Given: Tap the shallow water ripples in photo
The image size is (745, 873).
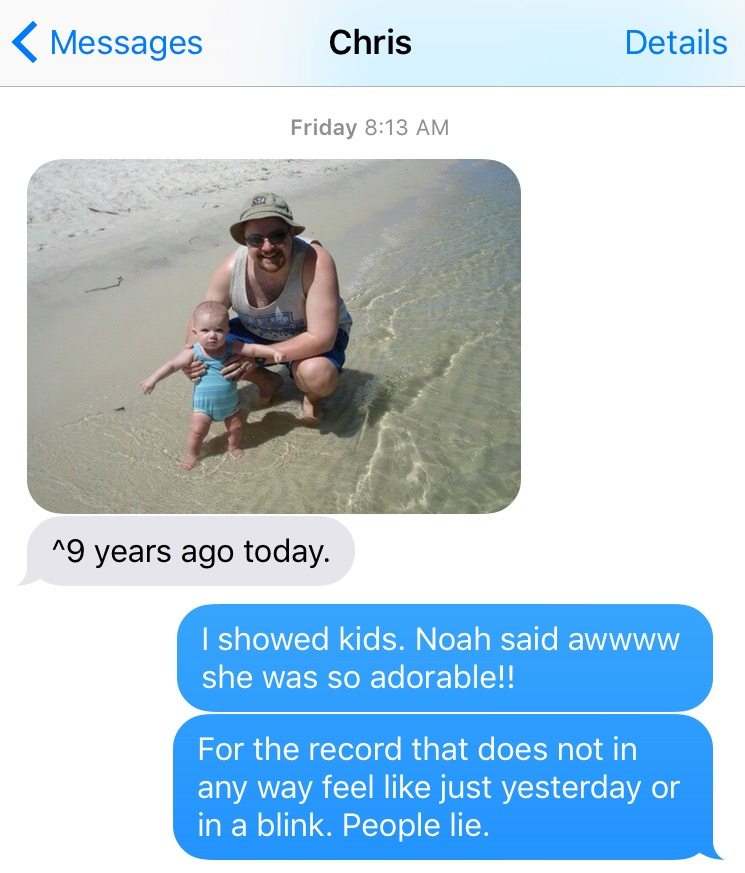Looking at the screenshot, I should (440, 356).
